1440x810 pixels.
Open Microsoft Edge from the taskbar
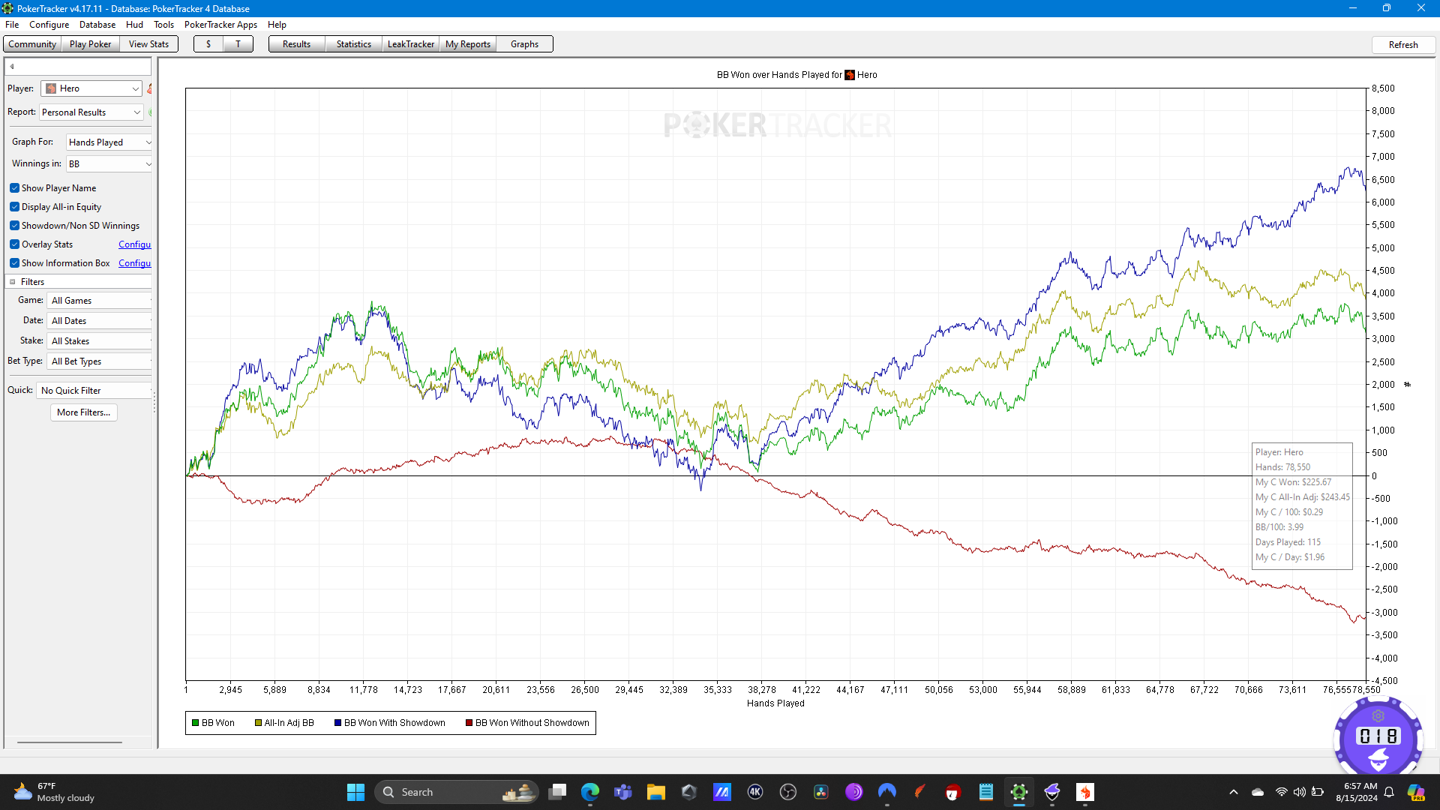(590, 792)
